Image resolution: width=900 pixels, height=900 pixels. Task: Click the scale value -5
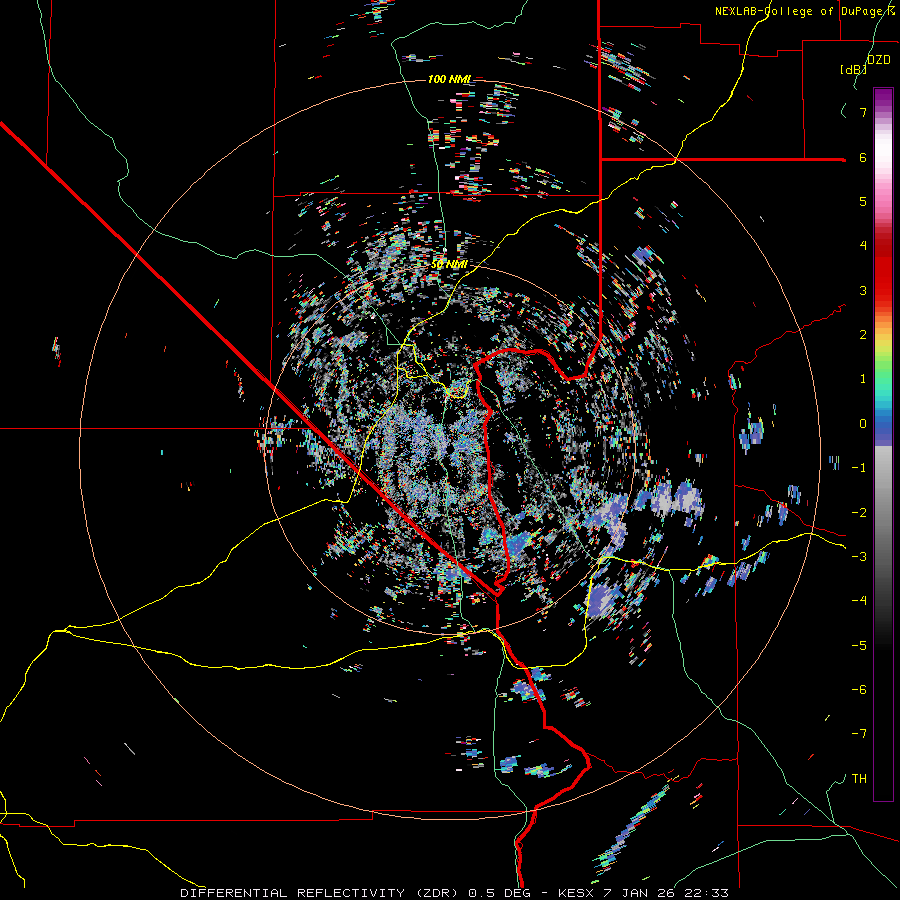pyautogui.click(x=859, y=646)
